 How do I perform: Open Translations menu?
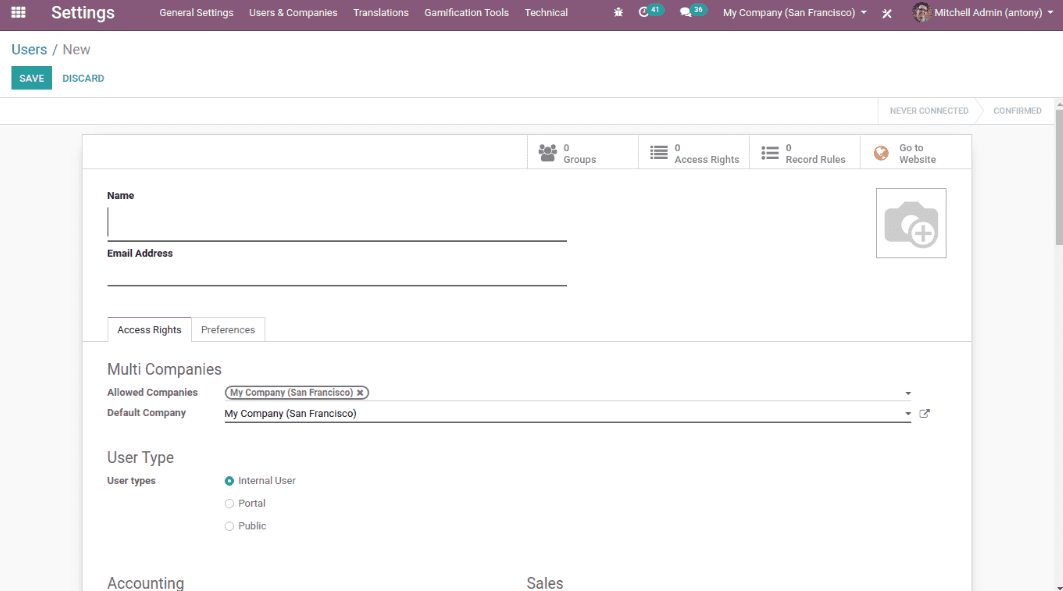[381, 12]
